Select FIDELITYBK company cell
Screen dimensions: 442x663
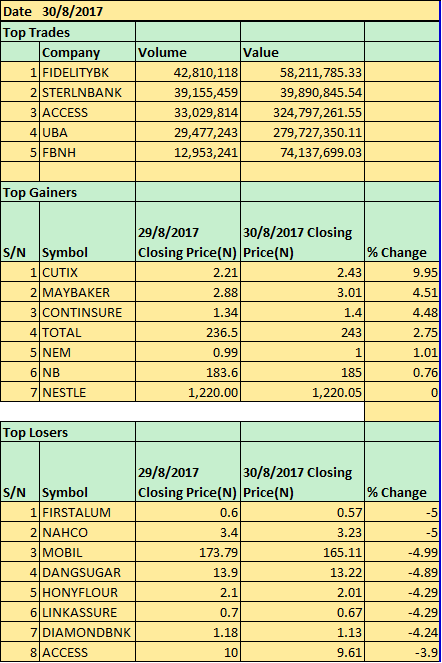[88, 72]
